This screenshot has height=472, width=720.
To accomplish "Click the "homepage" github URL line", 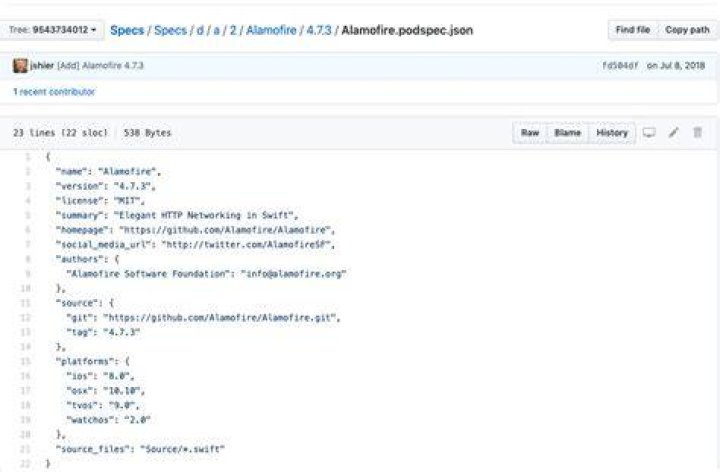I will tap(196, 230).
